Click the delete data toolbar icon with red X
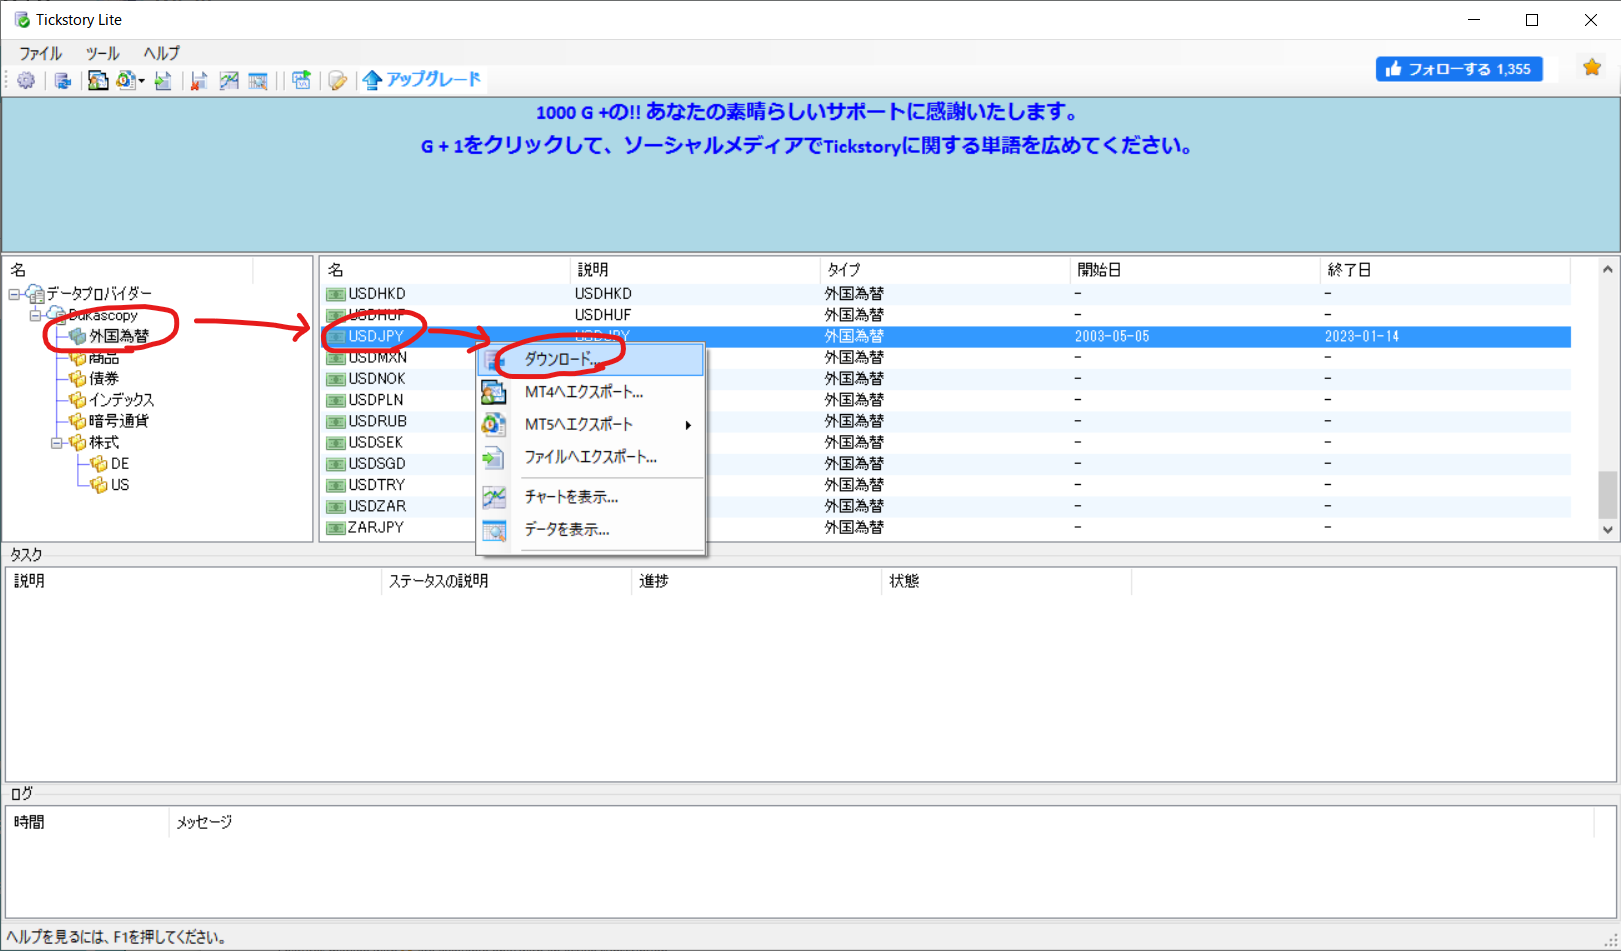The height and width of the screenshot is (951, 1621). pos(199,80)
